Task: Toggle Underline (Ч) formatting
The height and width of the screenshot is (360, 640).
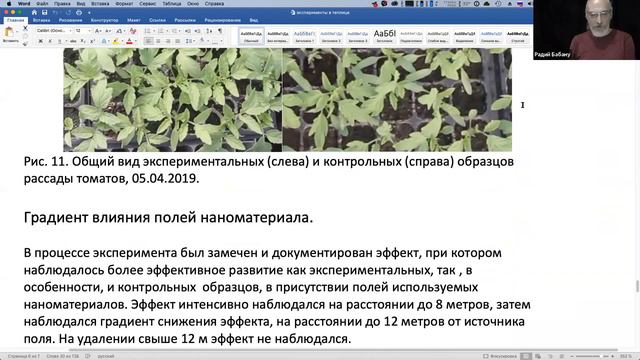Action: 60,41
